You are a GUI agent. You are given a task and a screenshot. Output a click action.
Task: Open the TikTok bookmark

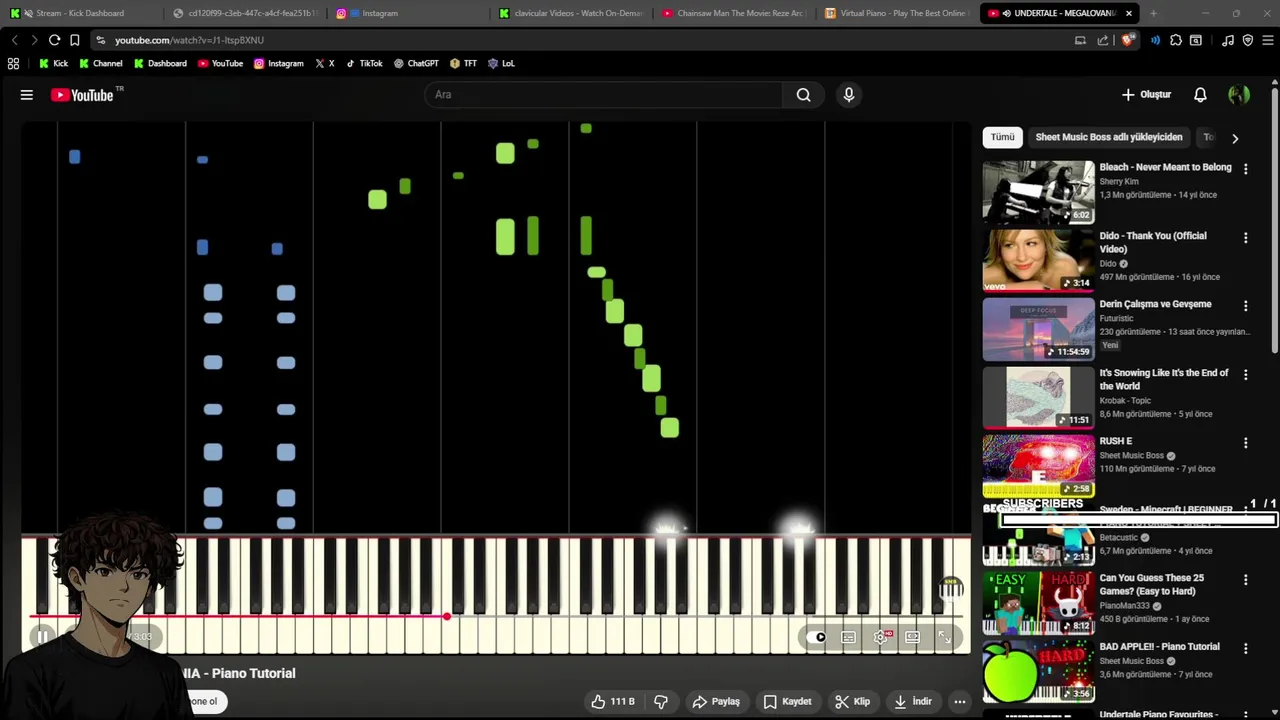click(364, 63)
